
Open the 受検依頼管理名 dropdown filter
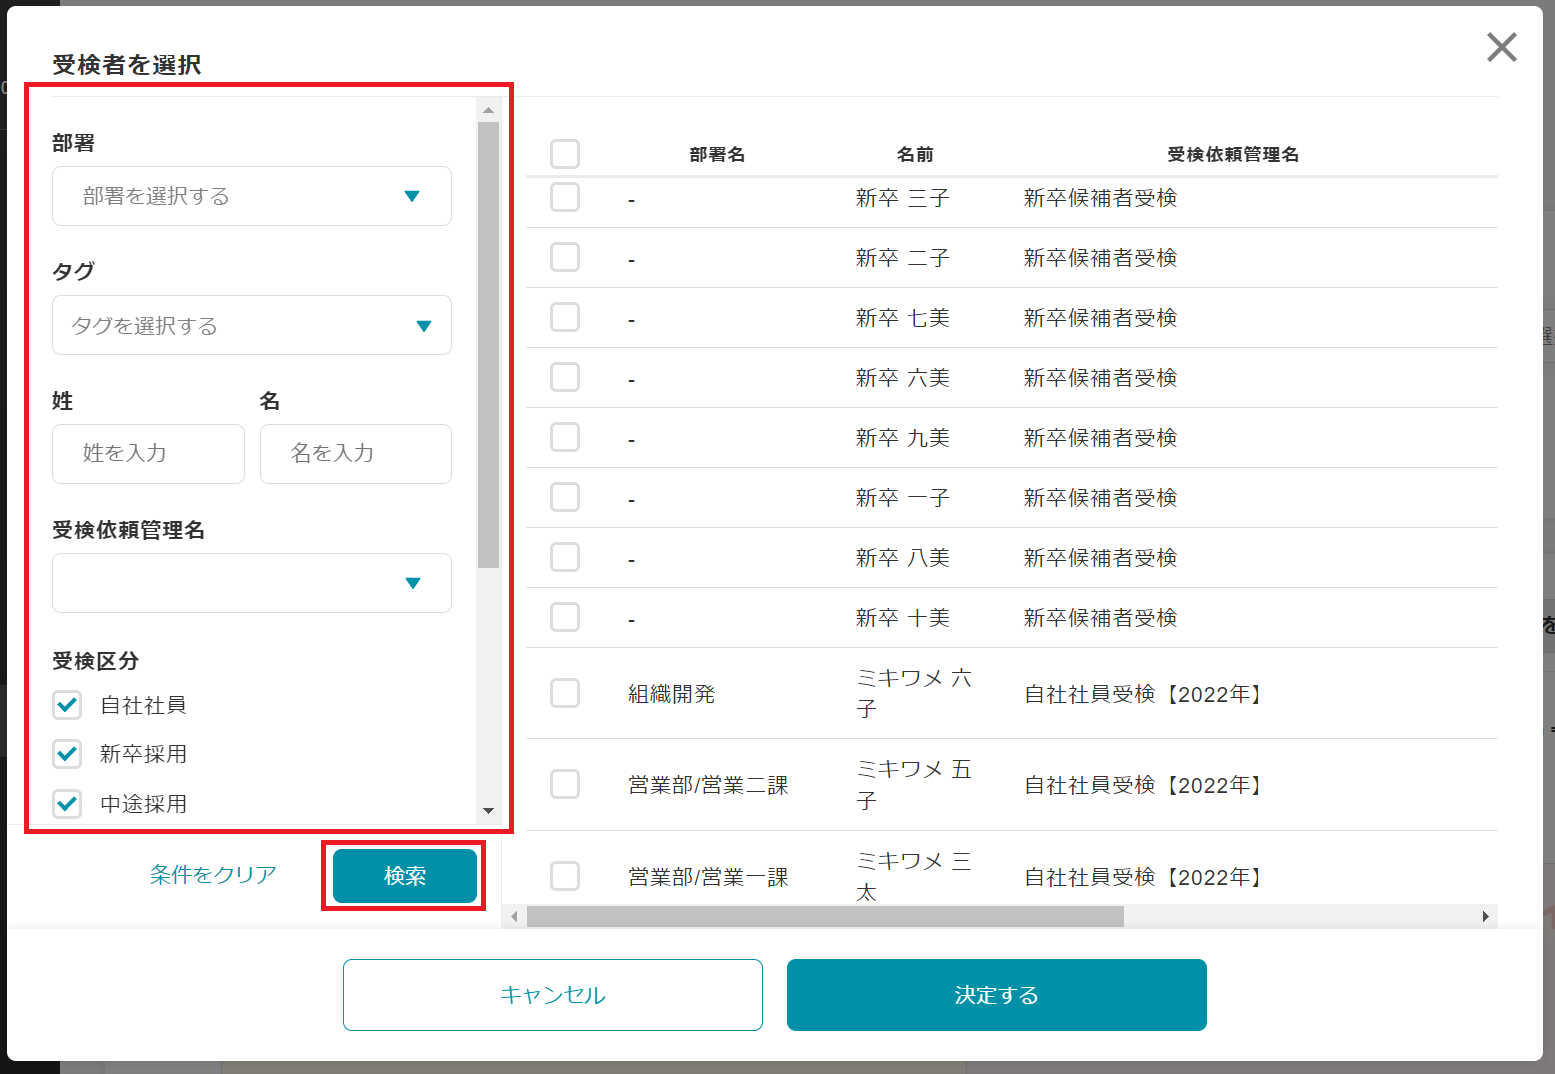tap(251, 583)
